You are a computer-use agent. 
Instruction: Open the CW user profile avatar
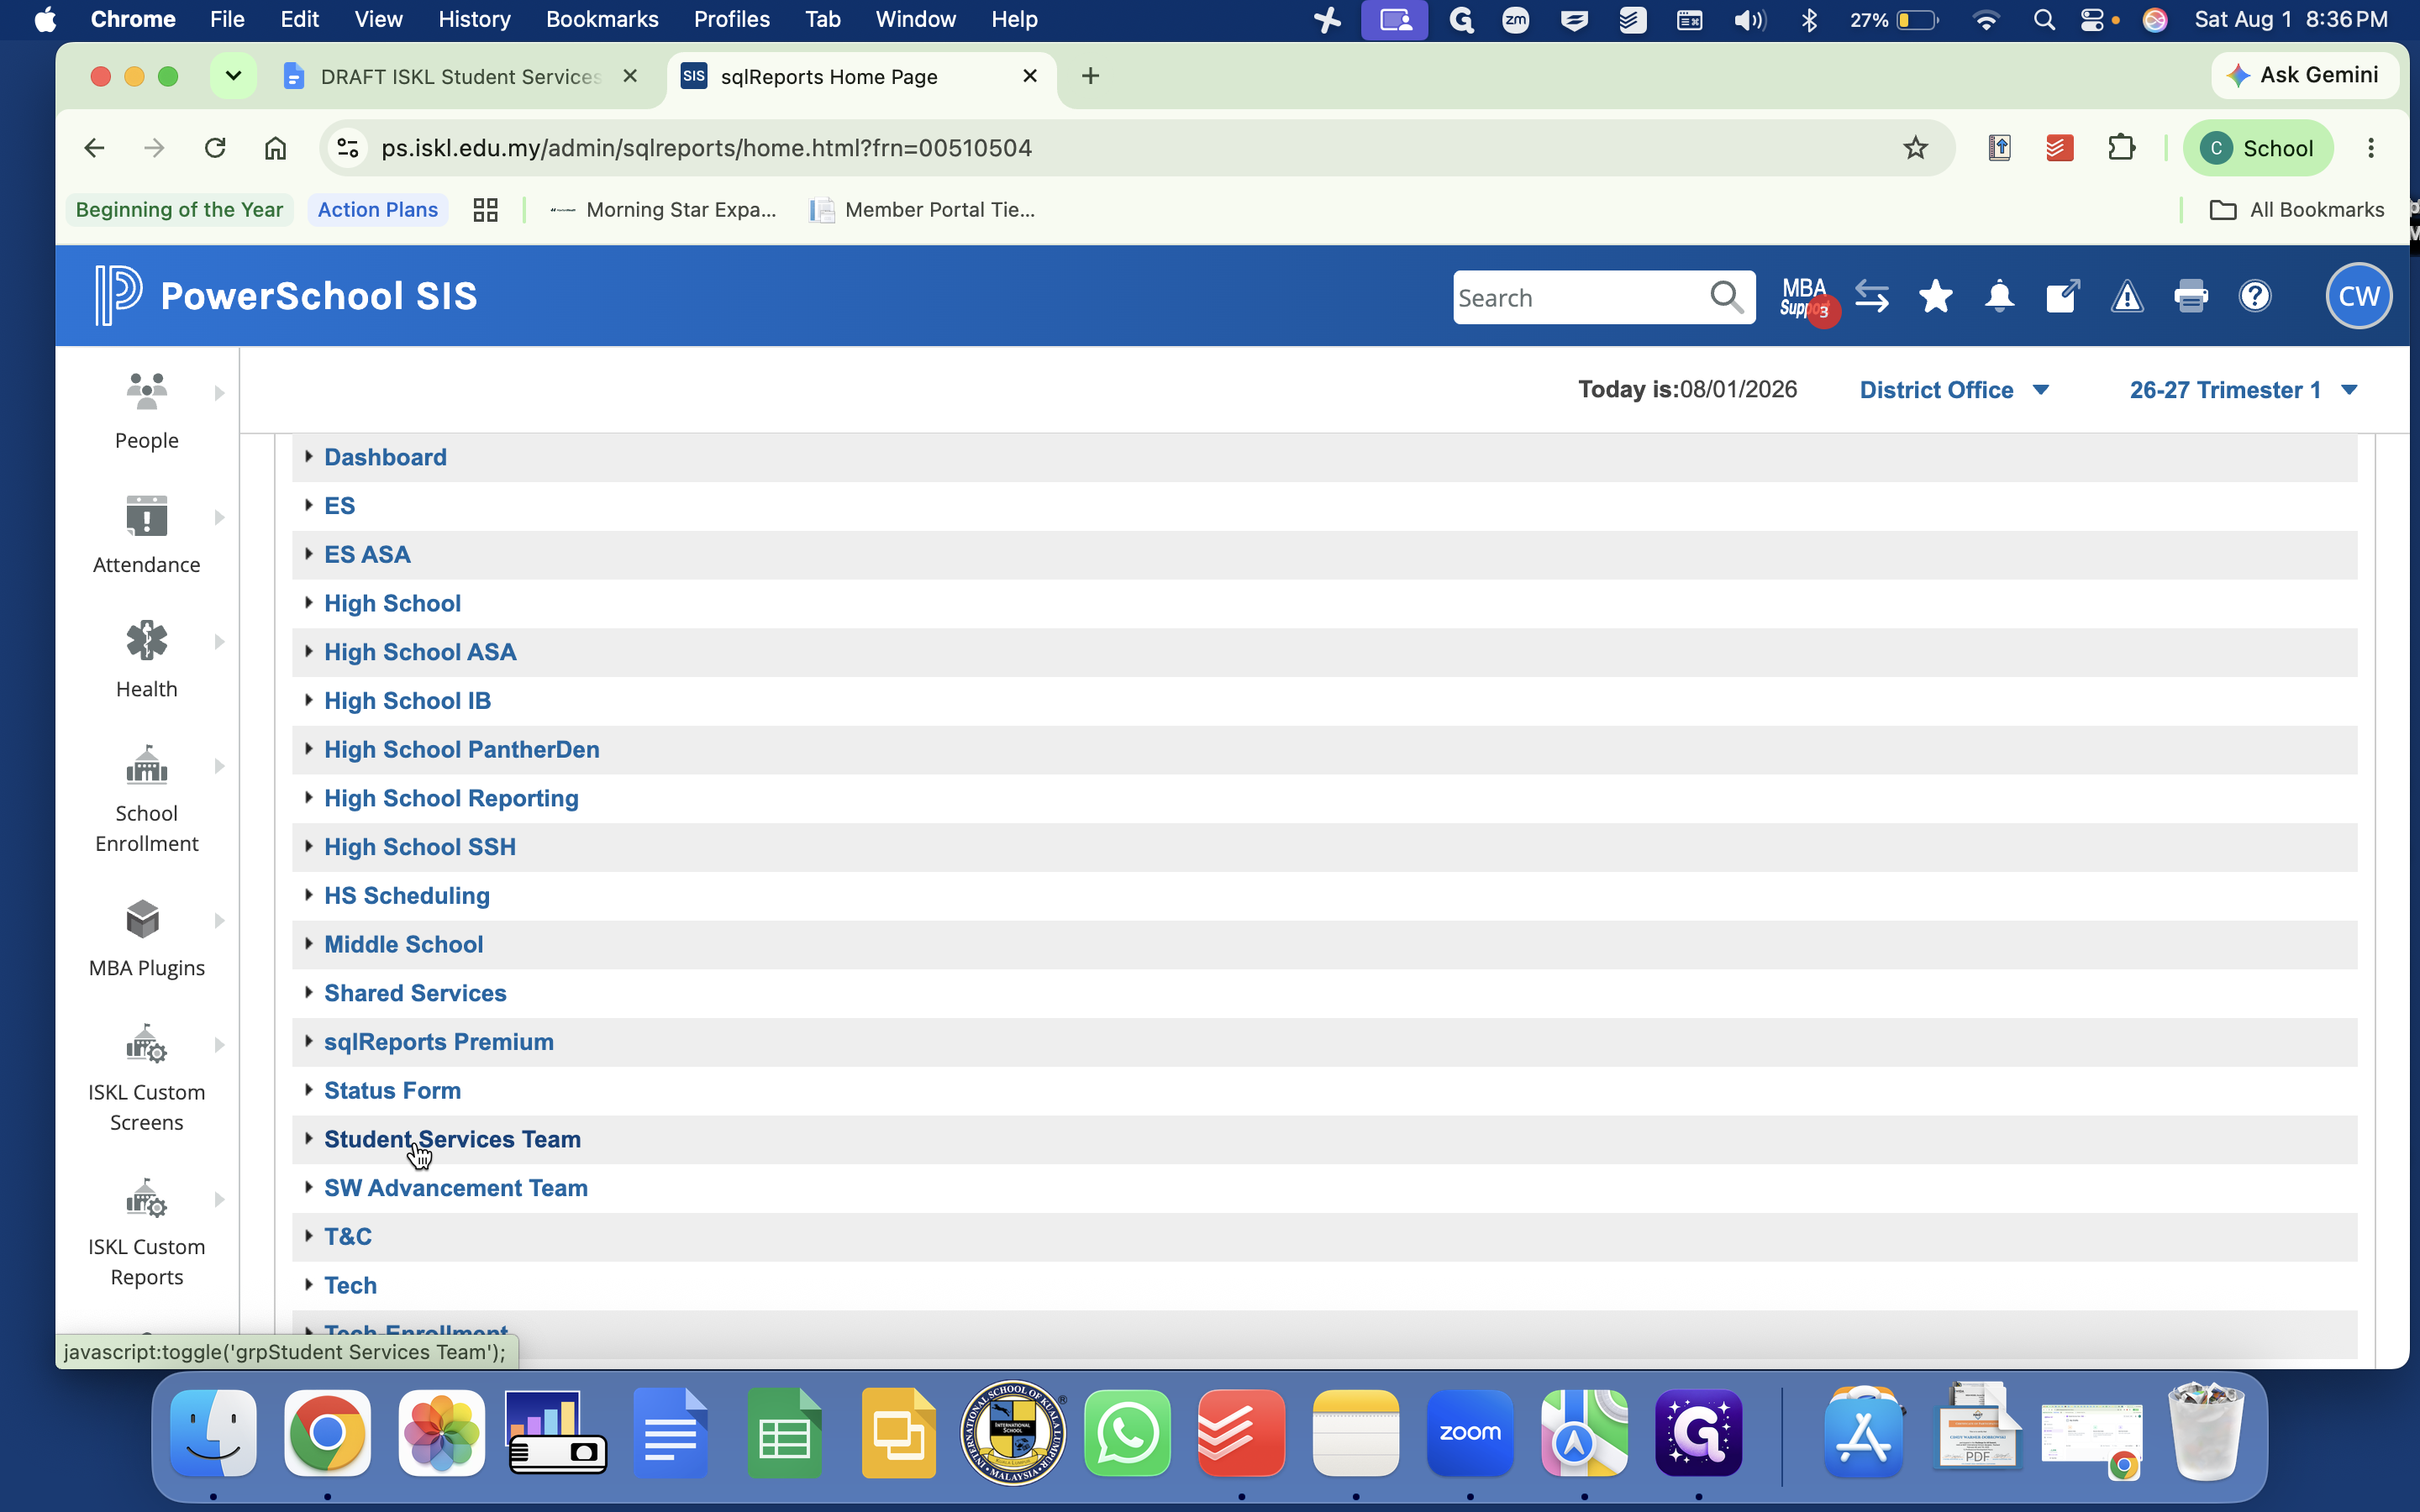(2359, 296)
